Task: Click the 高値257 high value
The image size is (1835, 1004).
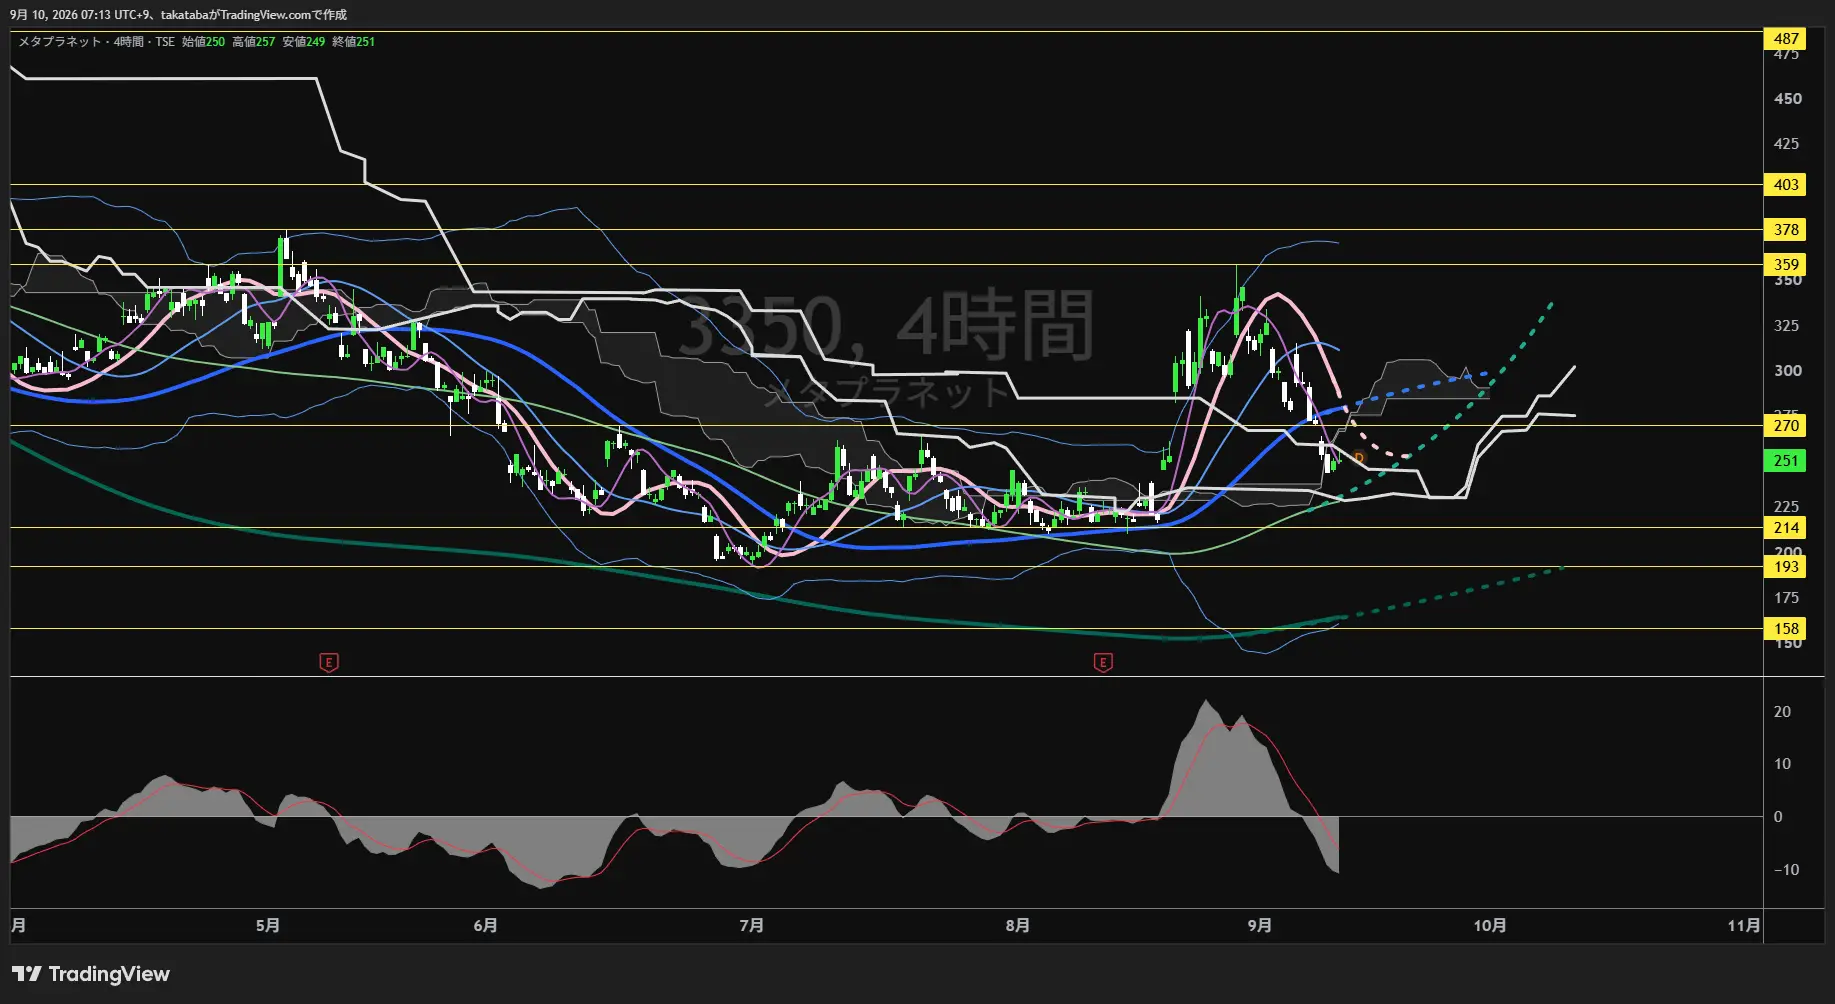Action: click(254, 42)
